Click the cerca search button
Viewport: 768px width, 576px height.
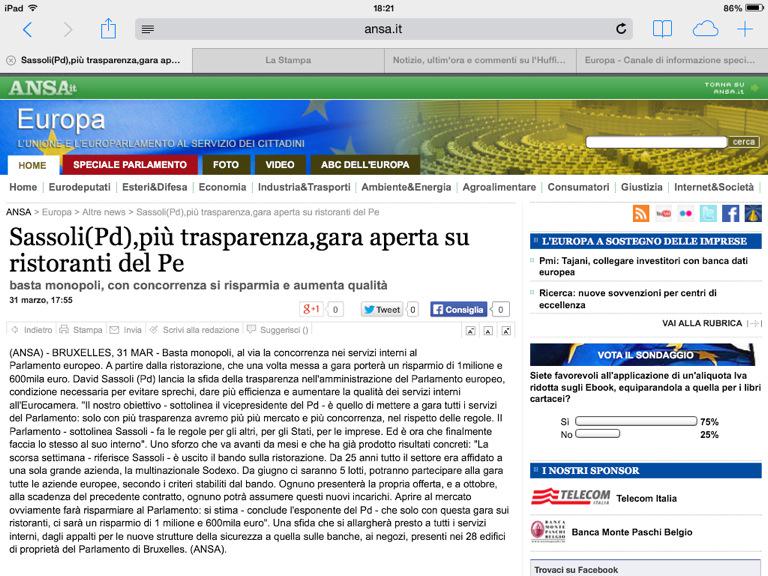[744, 142]
